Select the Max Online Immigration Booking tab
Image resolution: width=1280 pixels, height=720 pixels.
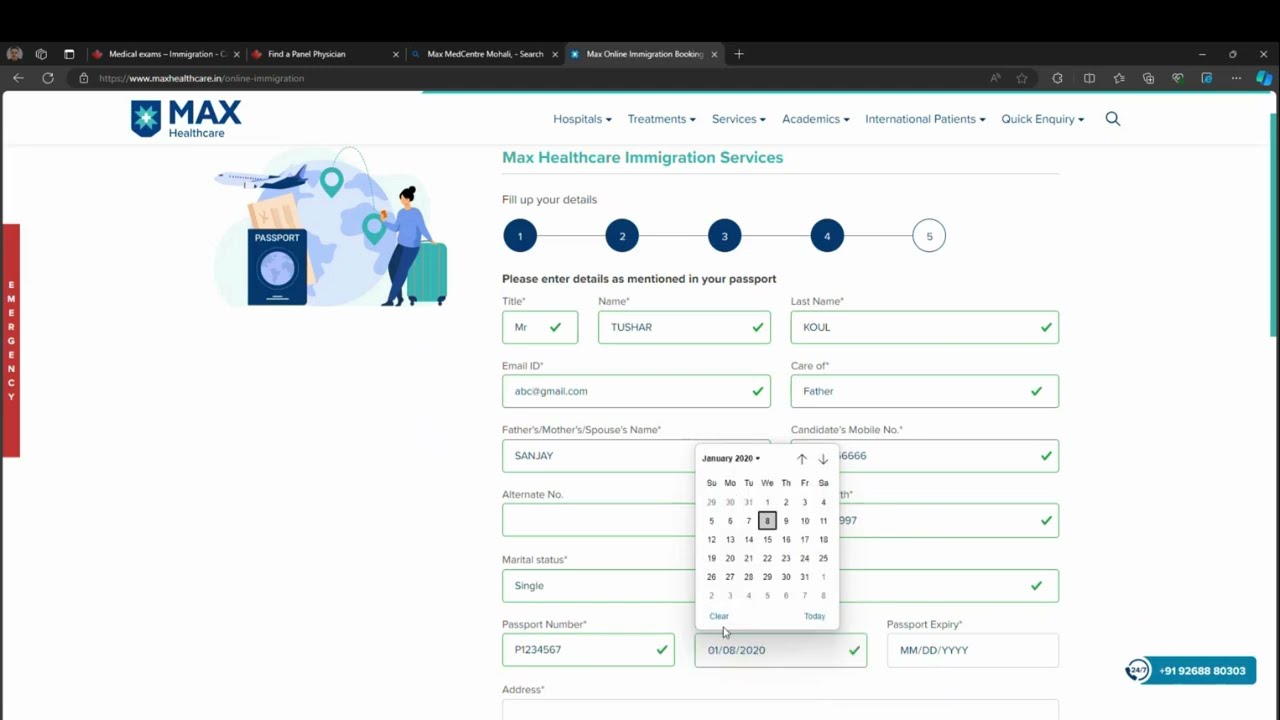[643, 54]
